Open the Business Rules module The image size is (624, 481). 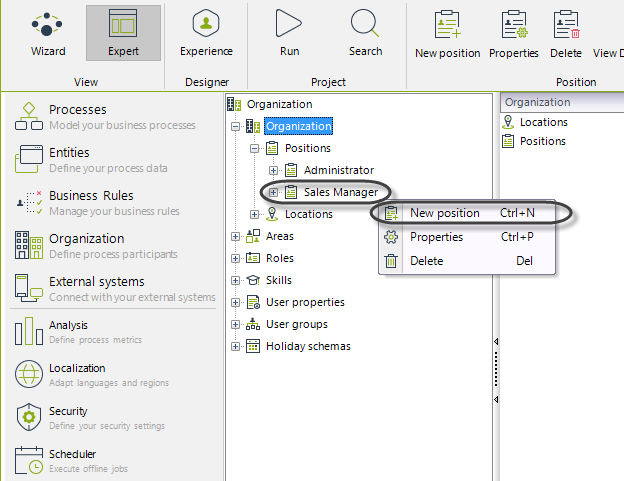pos(97,203)
